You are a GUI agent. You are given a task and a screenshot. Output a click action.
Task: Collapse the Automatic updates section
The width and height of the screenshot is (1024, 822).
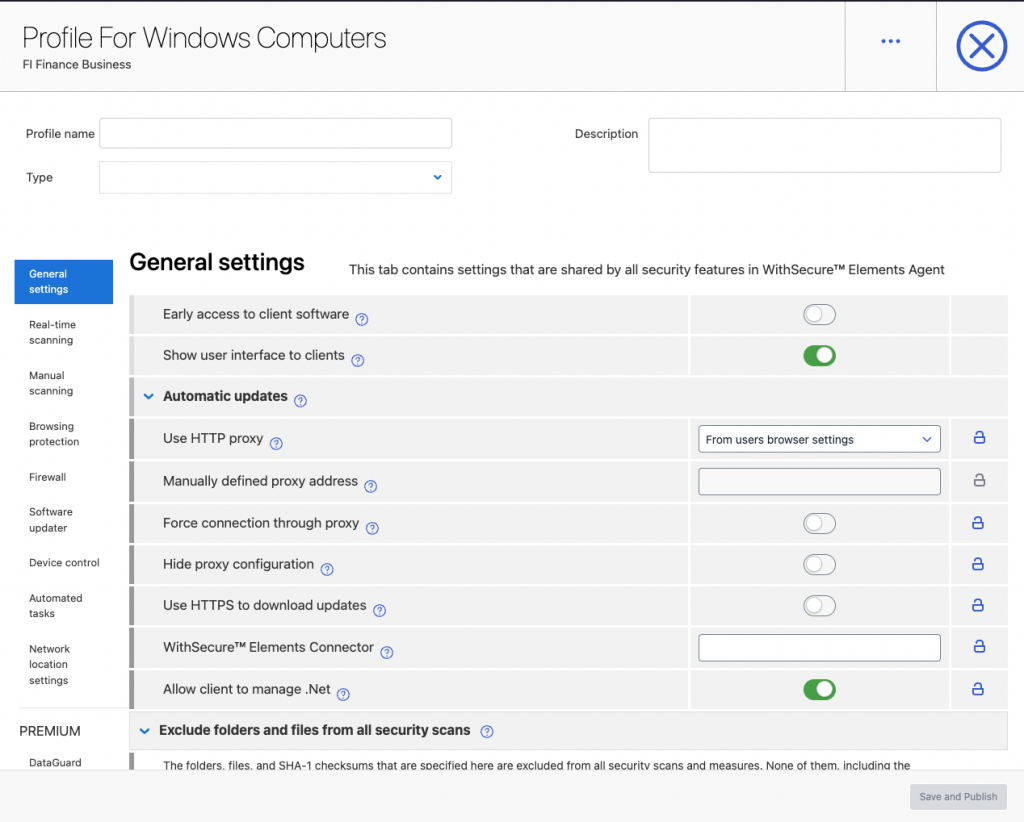coord(149,396)
